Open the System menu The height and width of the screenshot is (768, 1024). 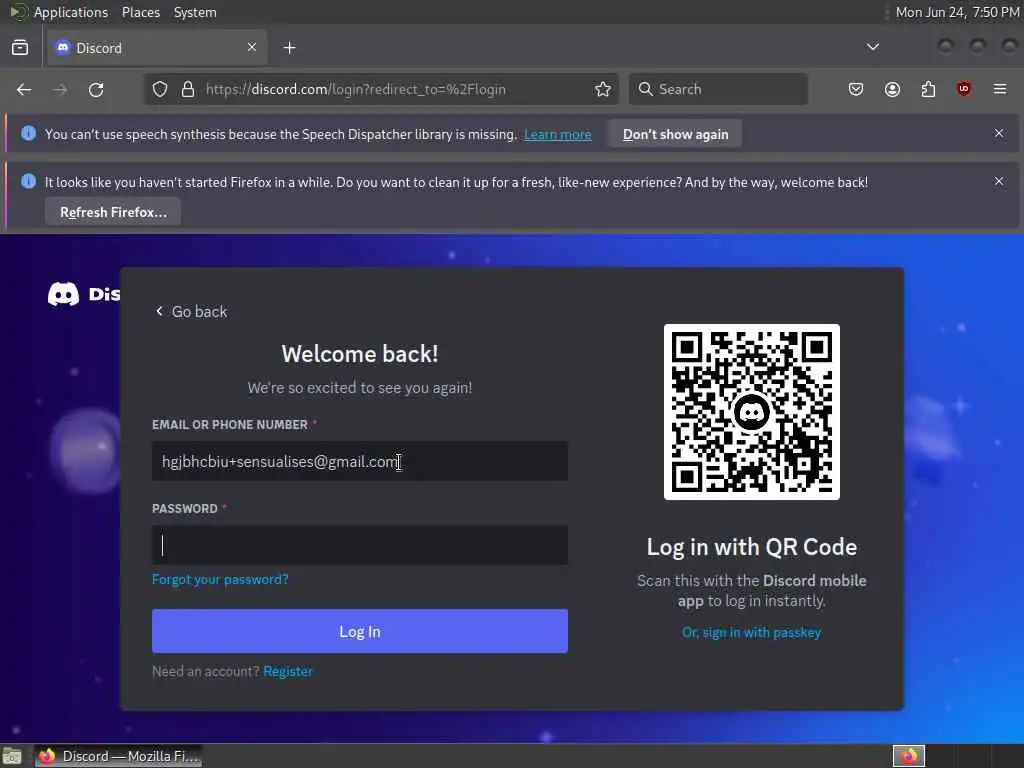pyautogui.click(x=195, y=12)
